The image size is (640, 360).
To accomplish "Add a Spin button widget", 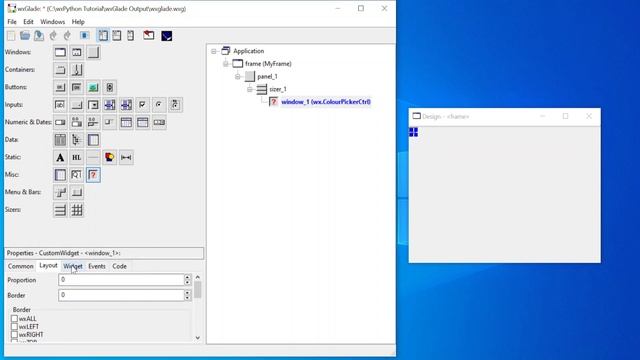I will (x=109, y=87).
